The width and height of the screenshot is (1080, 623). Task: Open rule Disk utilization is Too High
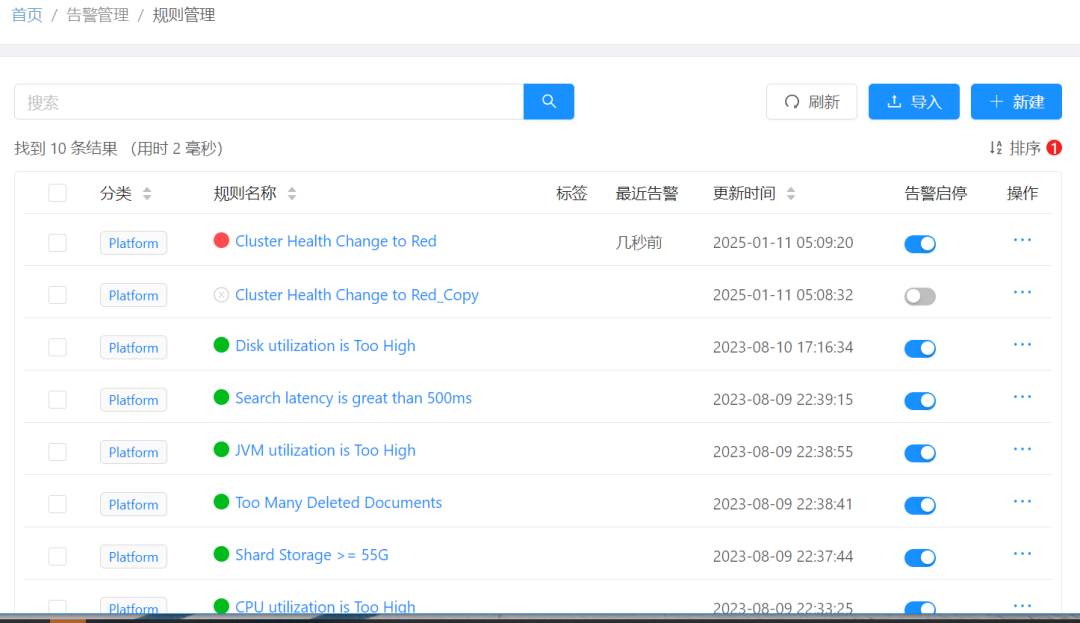point(325,346)
